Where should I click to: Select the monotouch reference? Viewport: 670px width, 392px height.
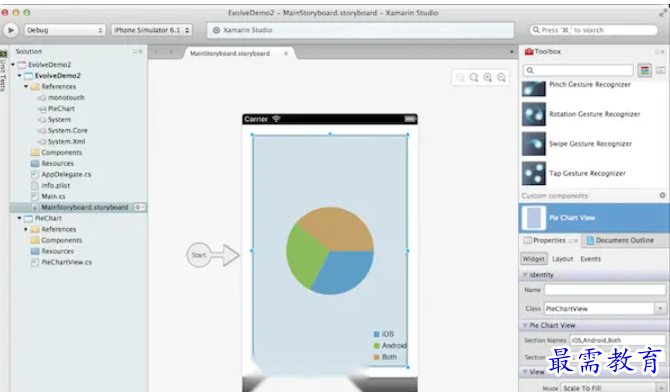coord(66,97)
